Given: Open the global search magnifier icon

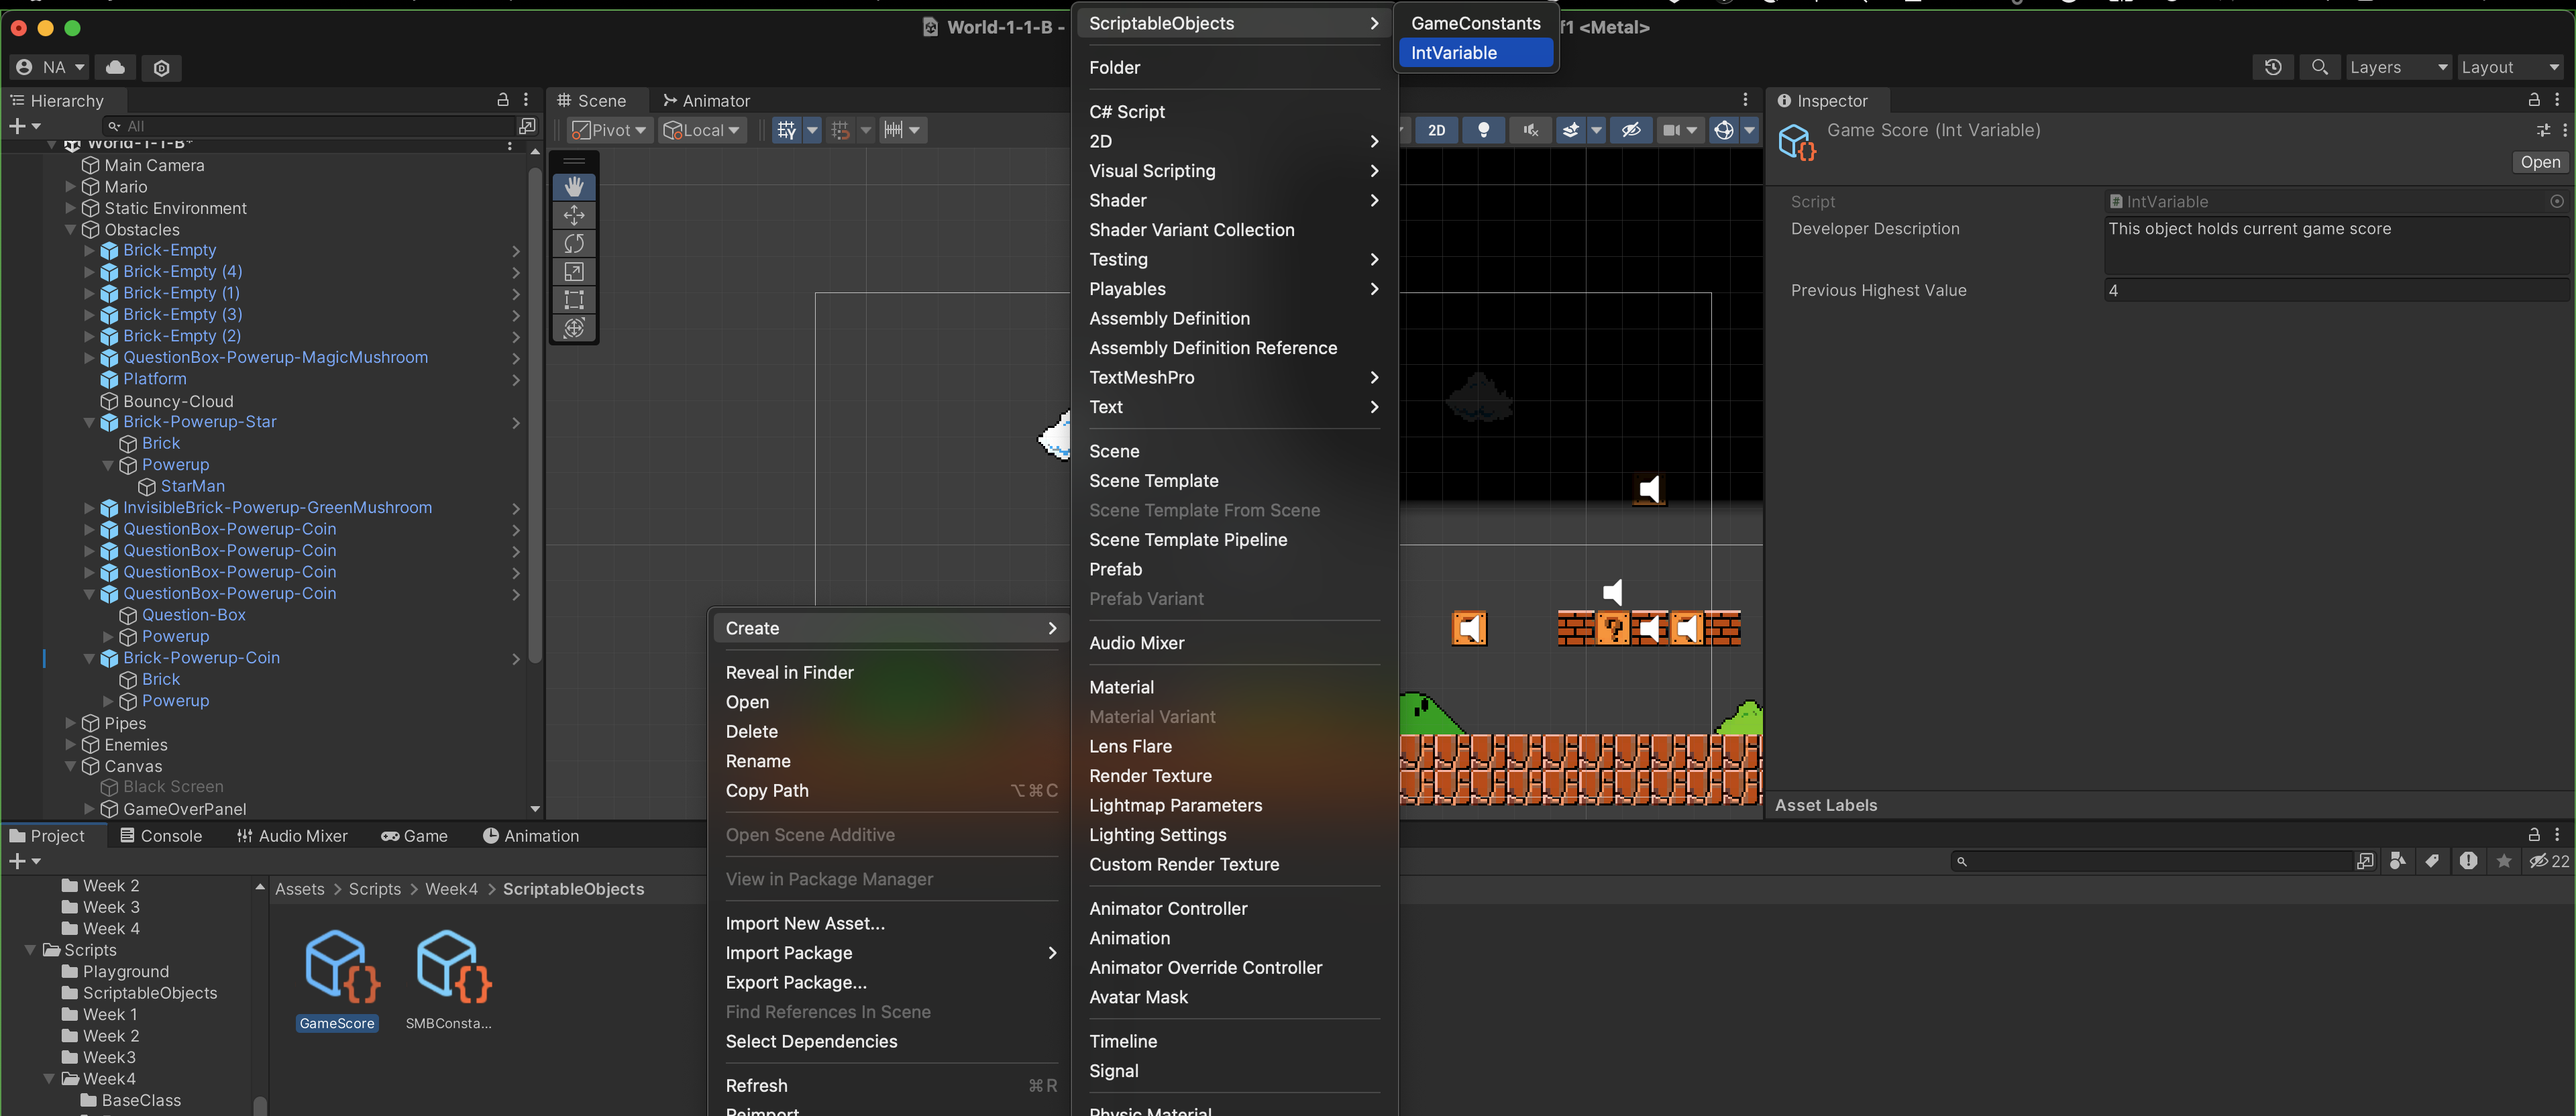Looking at the screenshot, I should (x=2320, y=67).
